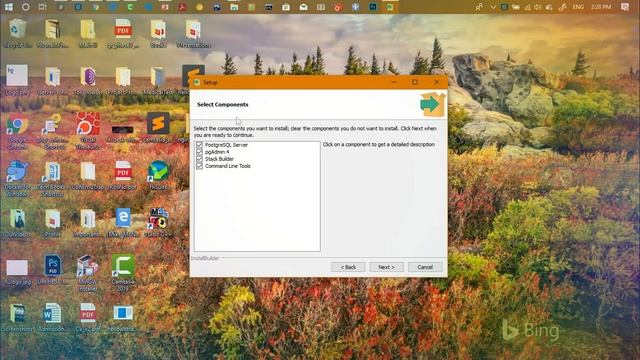Click the Setup title bar icon
This screenshot has width=640, height=360.
197,82
